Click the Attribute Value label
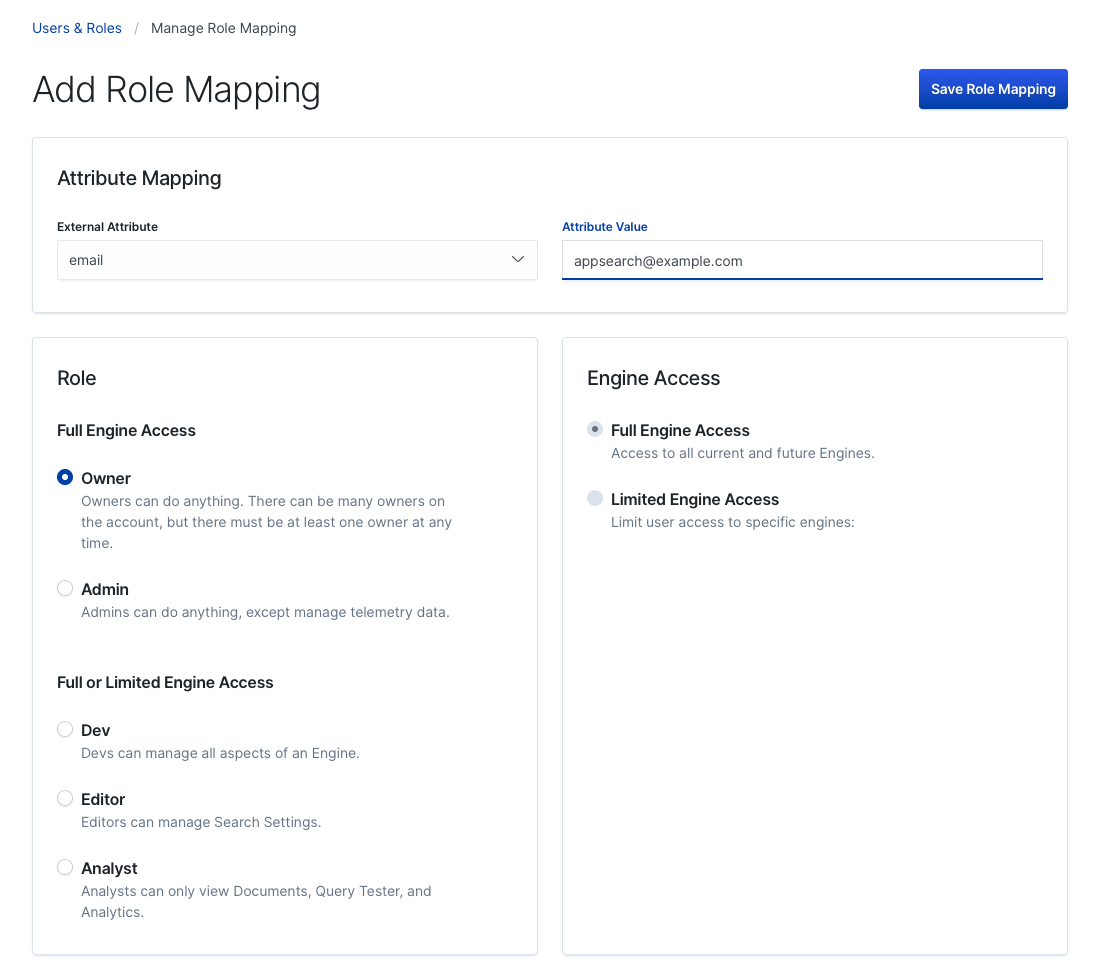 [x=604, y=226]
